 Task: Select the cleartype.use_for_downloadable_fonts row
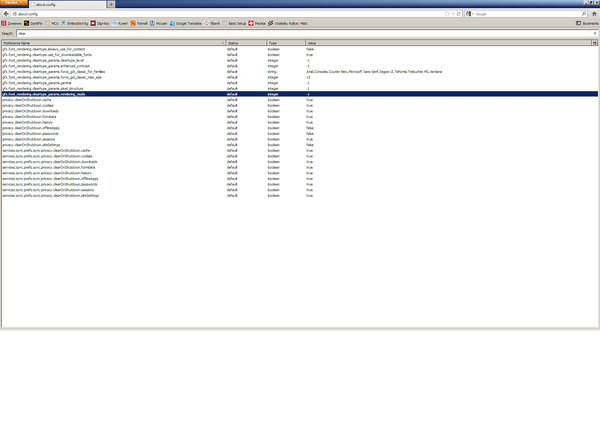tap(300, 55)
